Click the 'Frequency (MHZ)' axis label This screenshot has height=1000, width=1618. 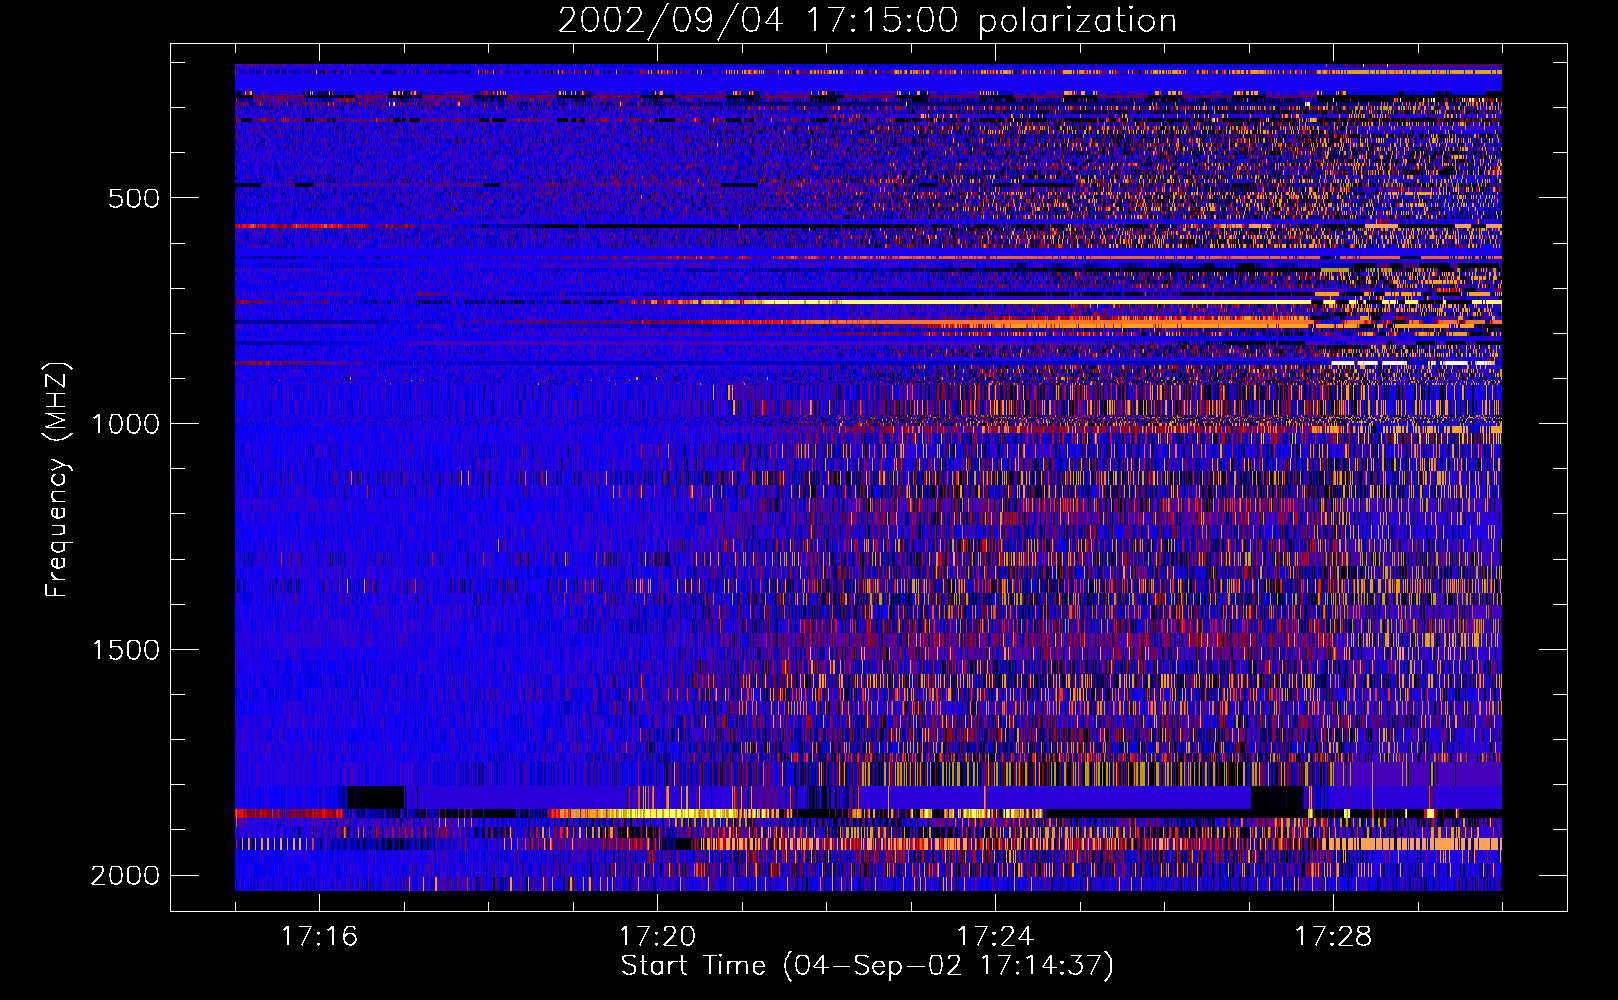(57, 480)
